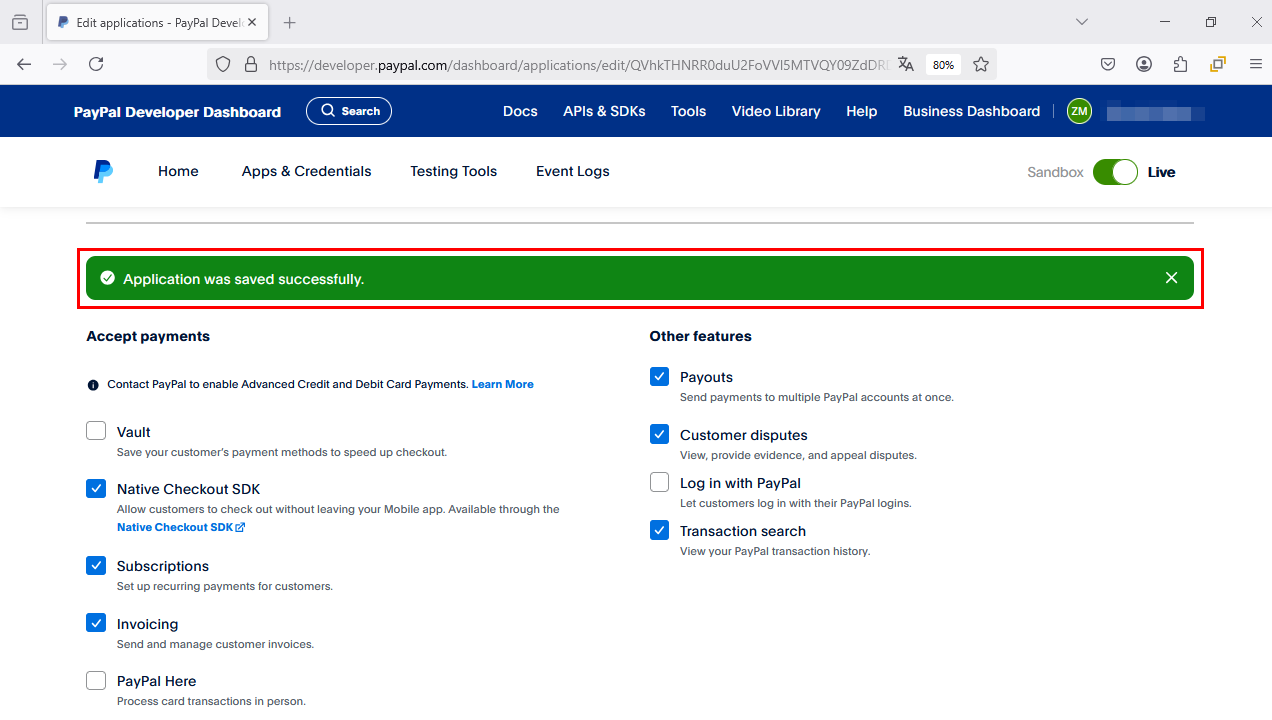Click the 'Other features' heading
Screen dimensions: 1272x720
coord(700,336)
